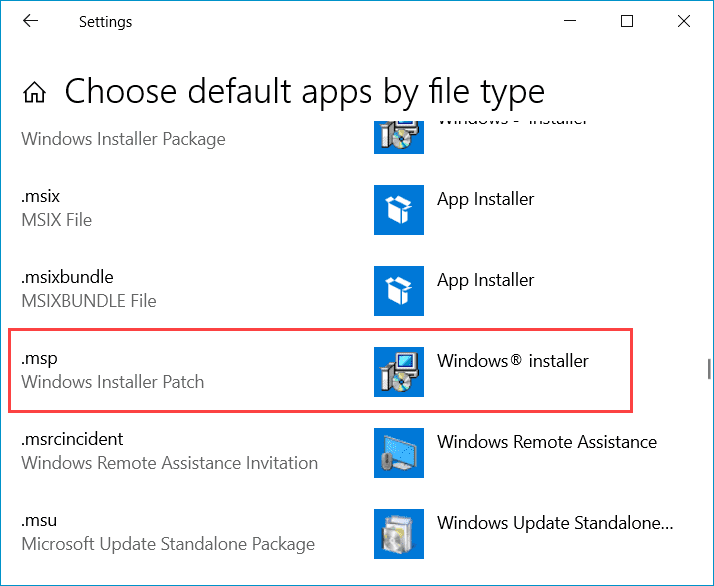The image size is (714, 586).
Task: Click the MSIX File description
Action: click(56, 220)
